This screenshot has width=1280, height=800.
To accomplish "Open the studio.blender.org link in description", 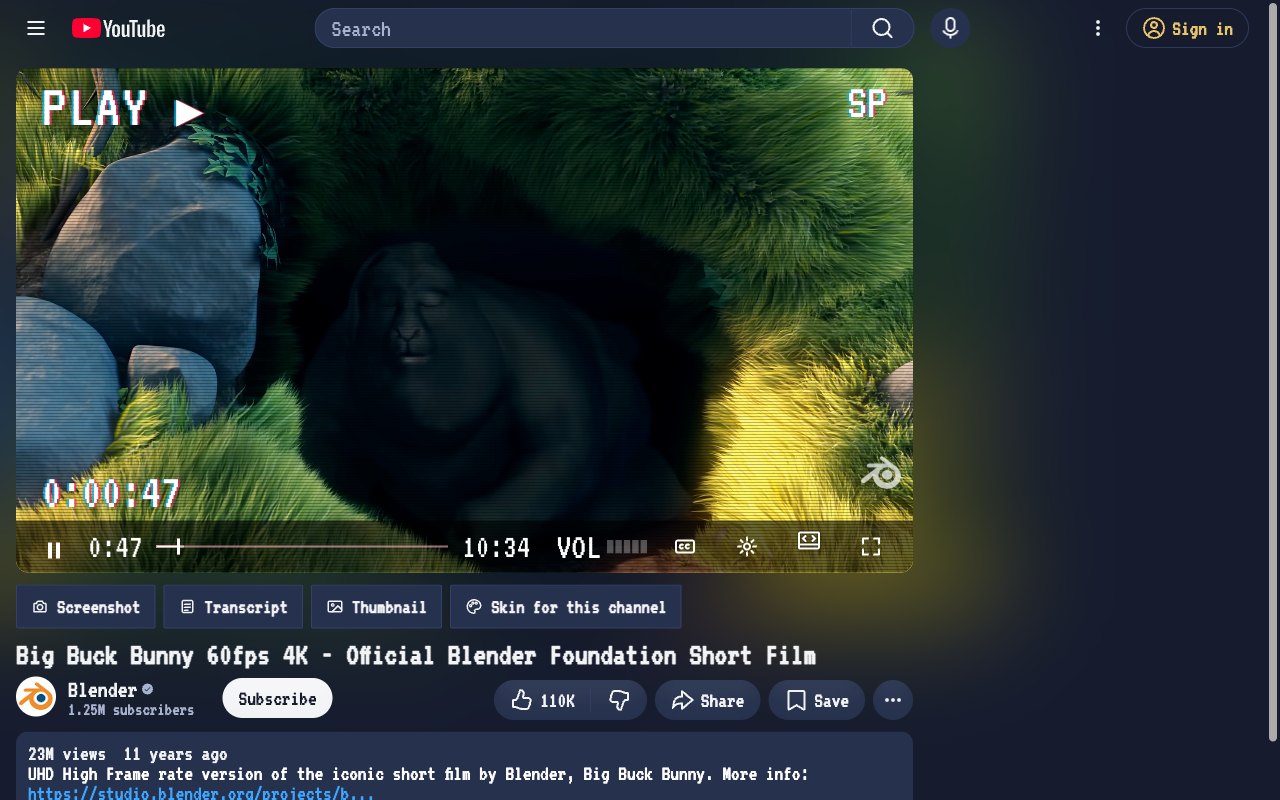I will click(x=201, y=793).
